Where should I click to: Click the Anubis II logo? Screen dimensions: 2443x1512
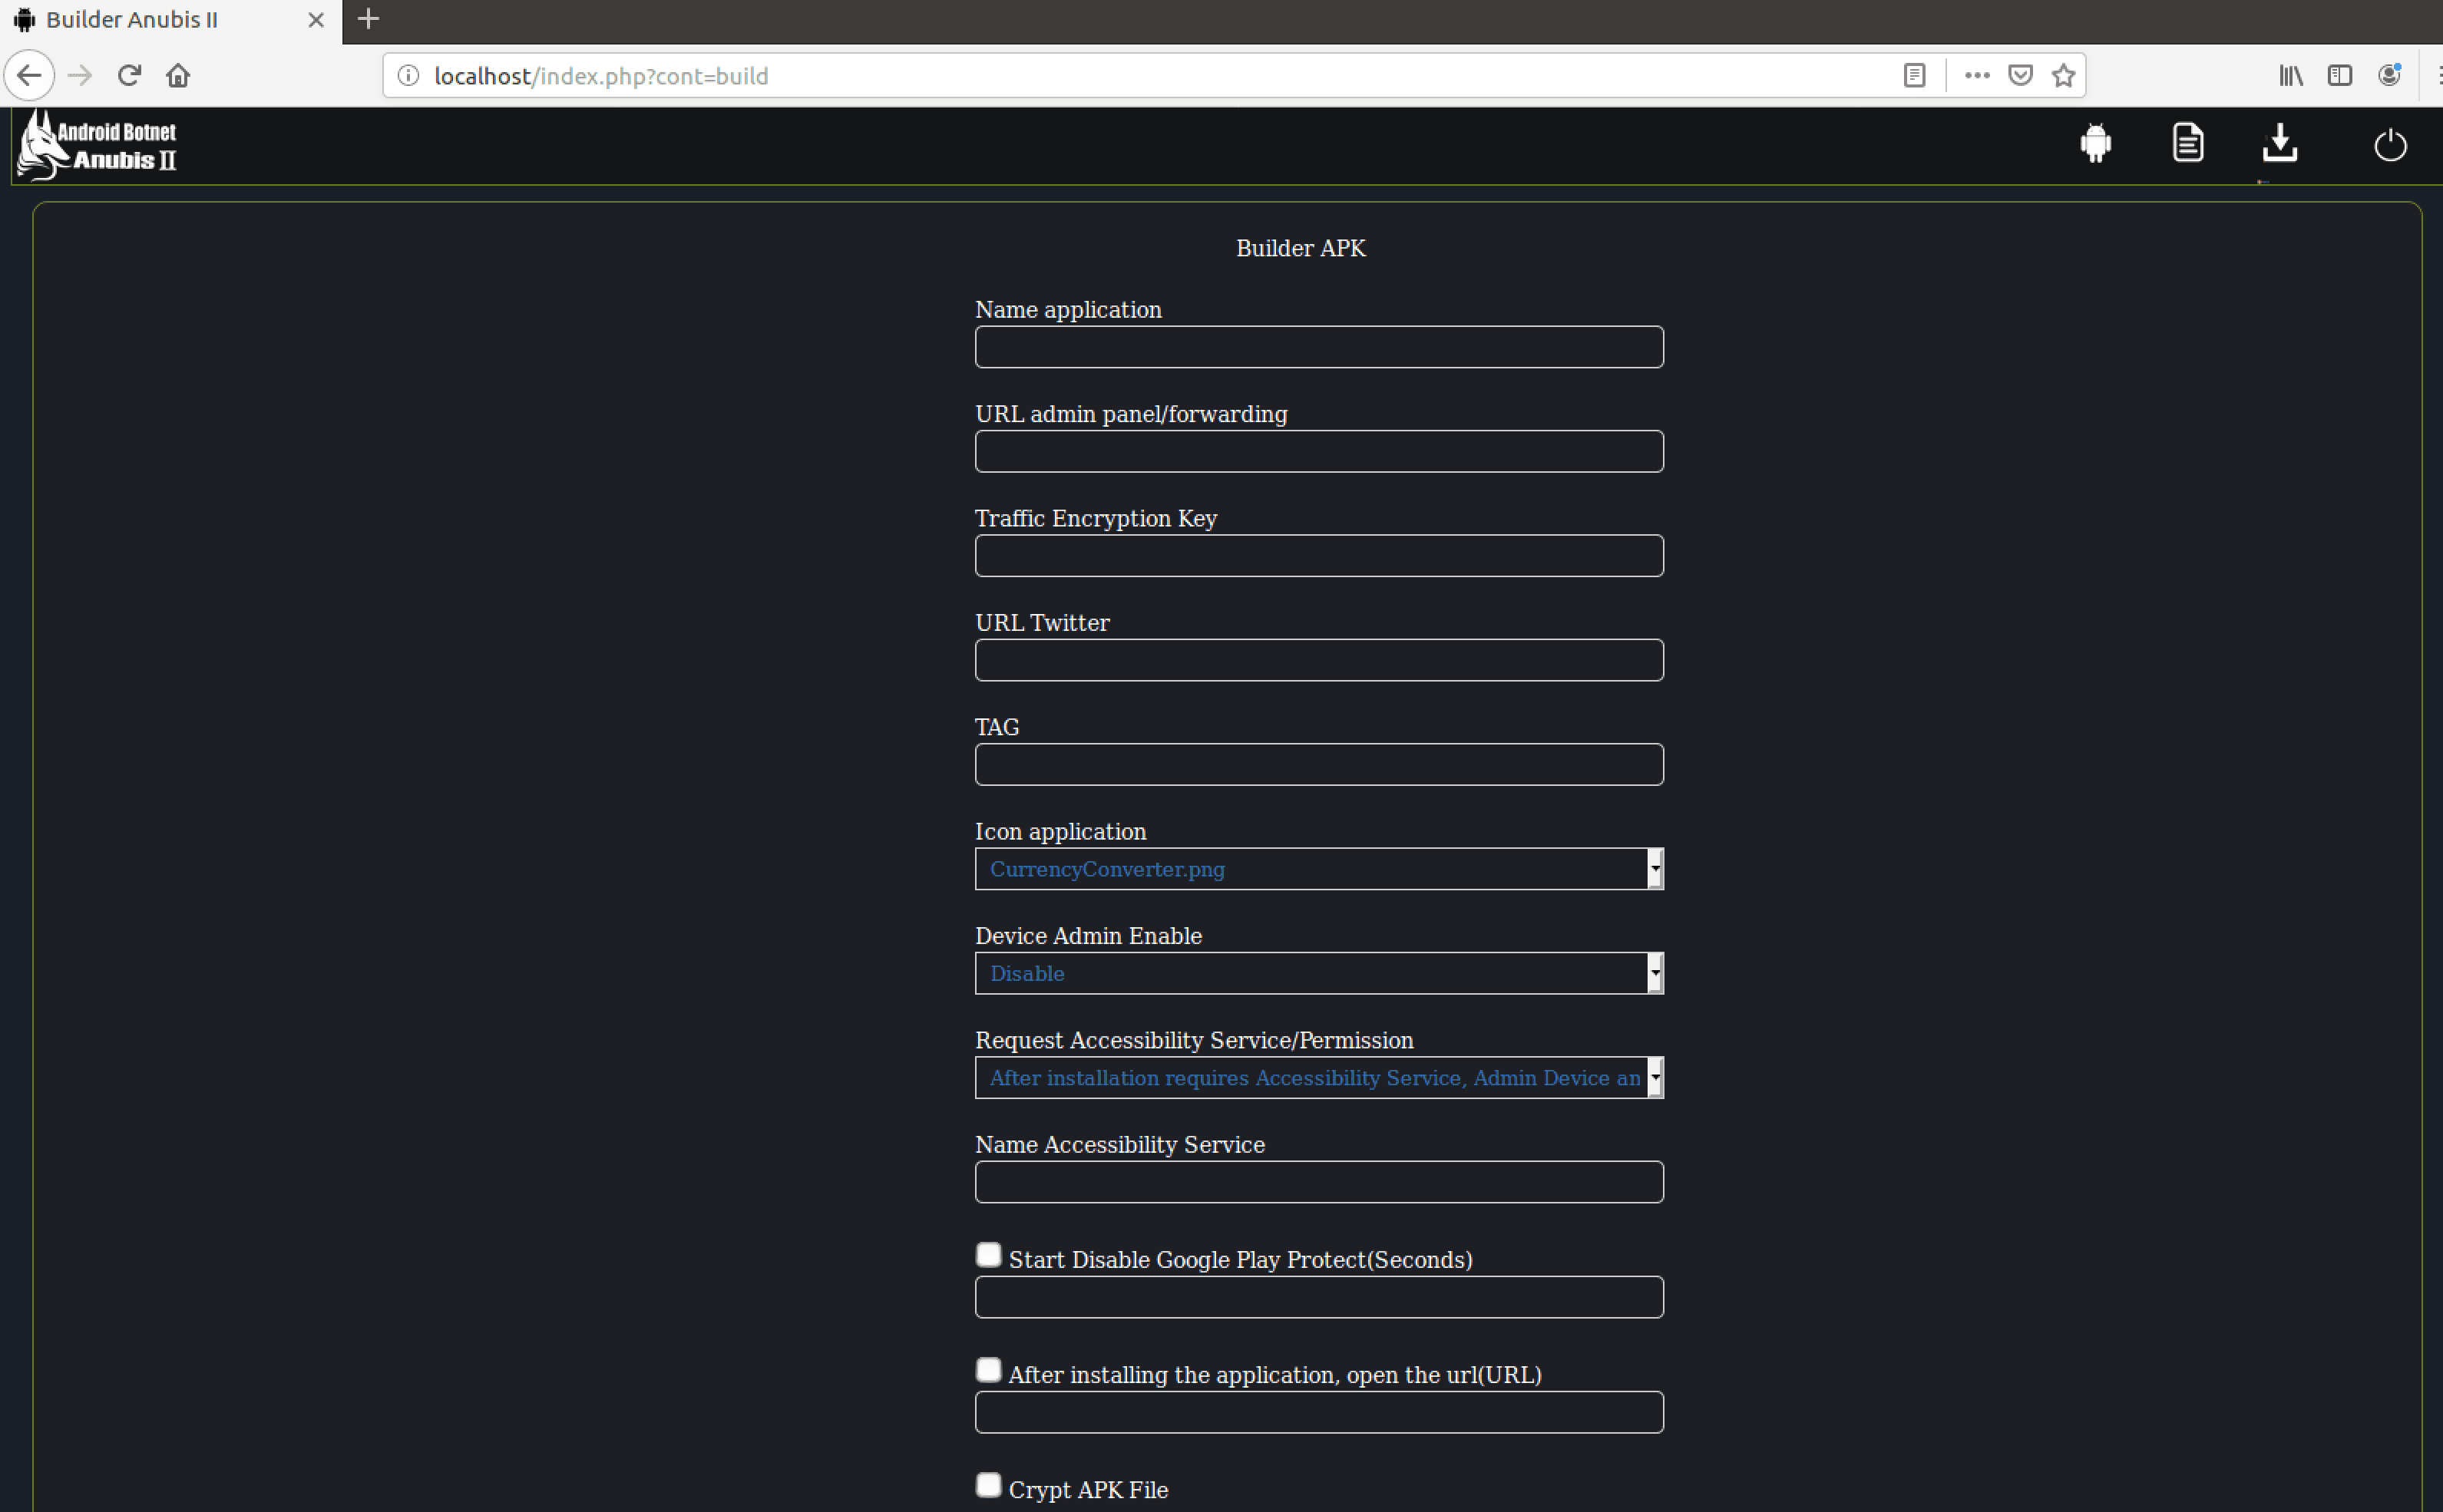(97, 145)
